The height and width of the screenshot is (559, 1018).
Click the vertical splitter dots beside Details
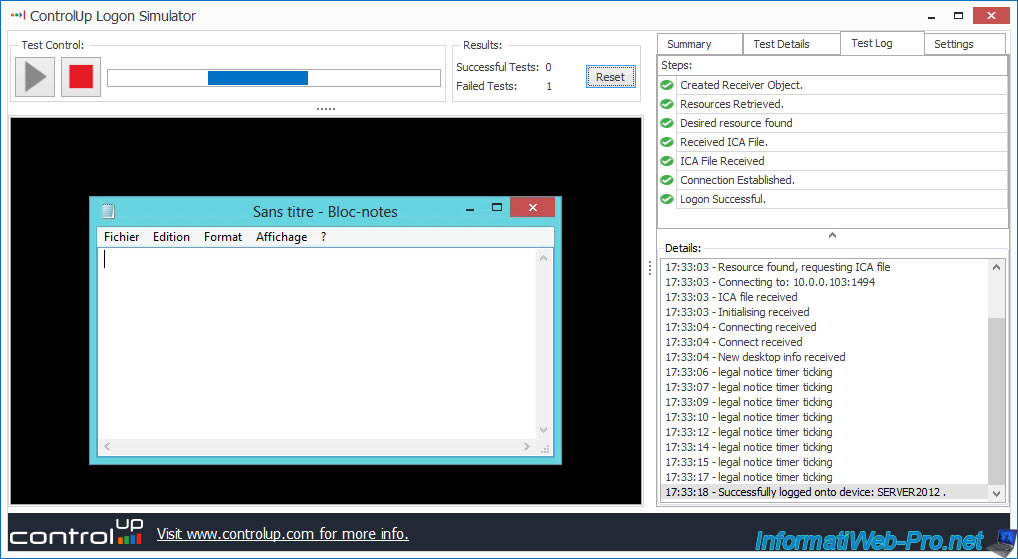pyautogui.click(x=650, y=268)
